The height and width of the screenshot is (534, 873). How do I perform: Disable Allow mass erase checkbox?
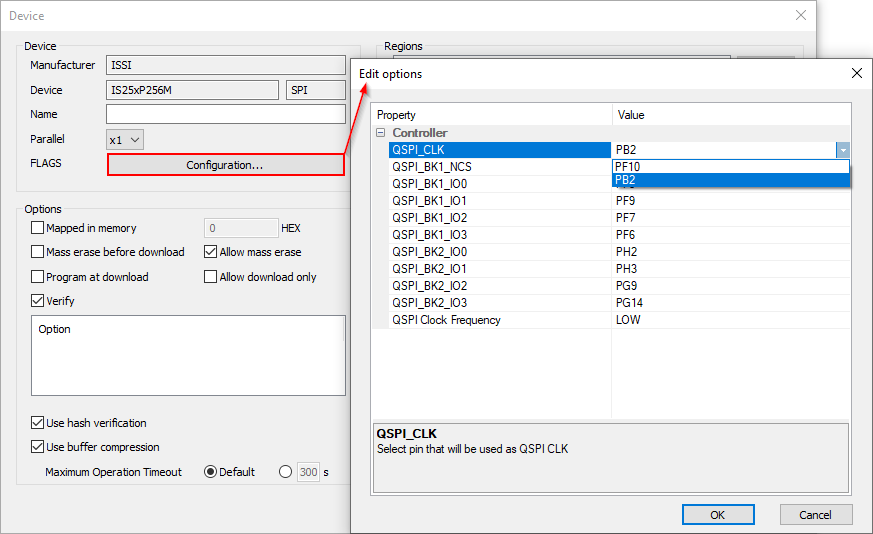tap(211, 252)
